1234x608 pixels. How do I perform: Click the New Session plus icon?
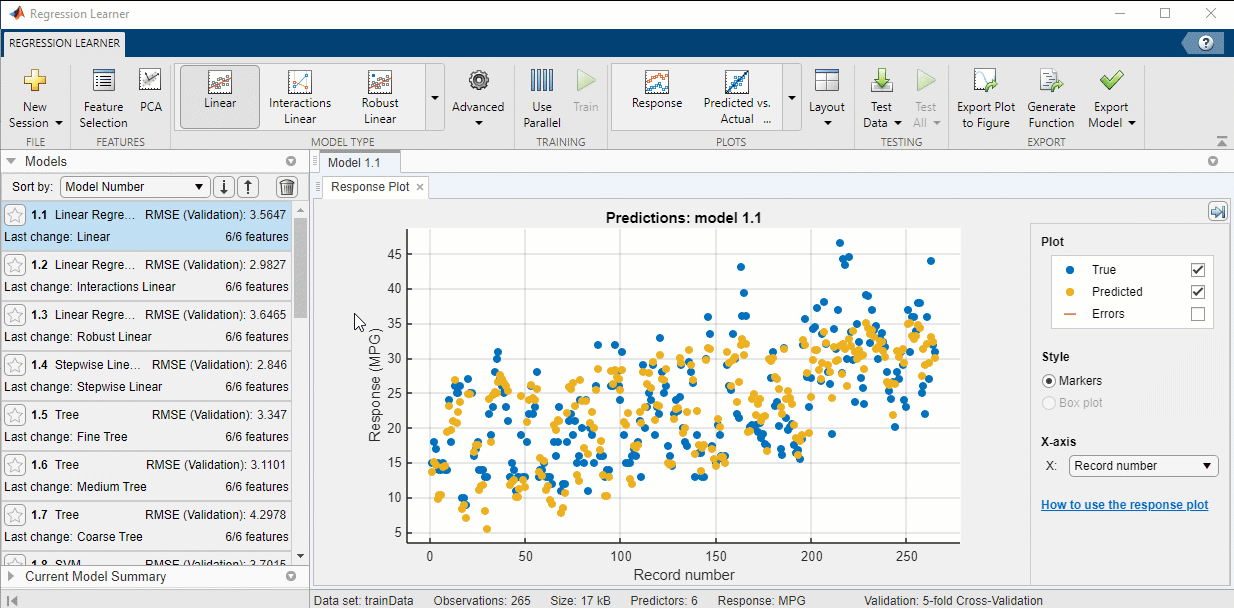(35, 81)
